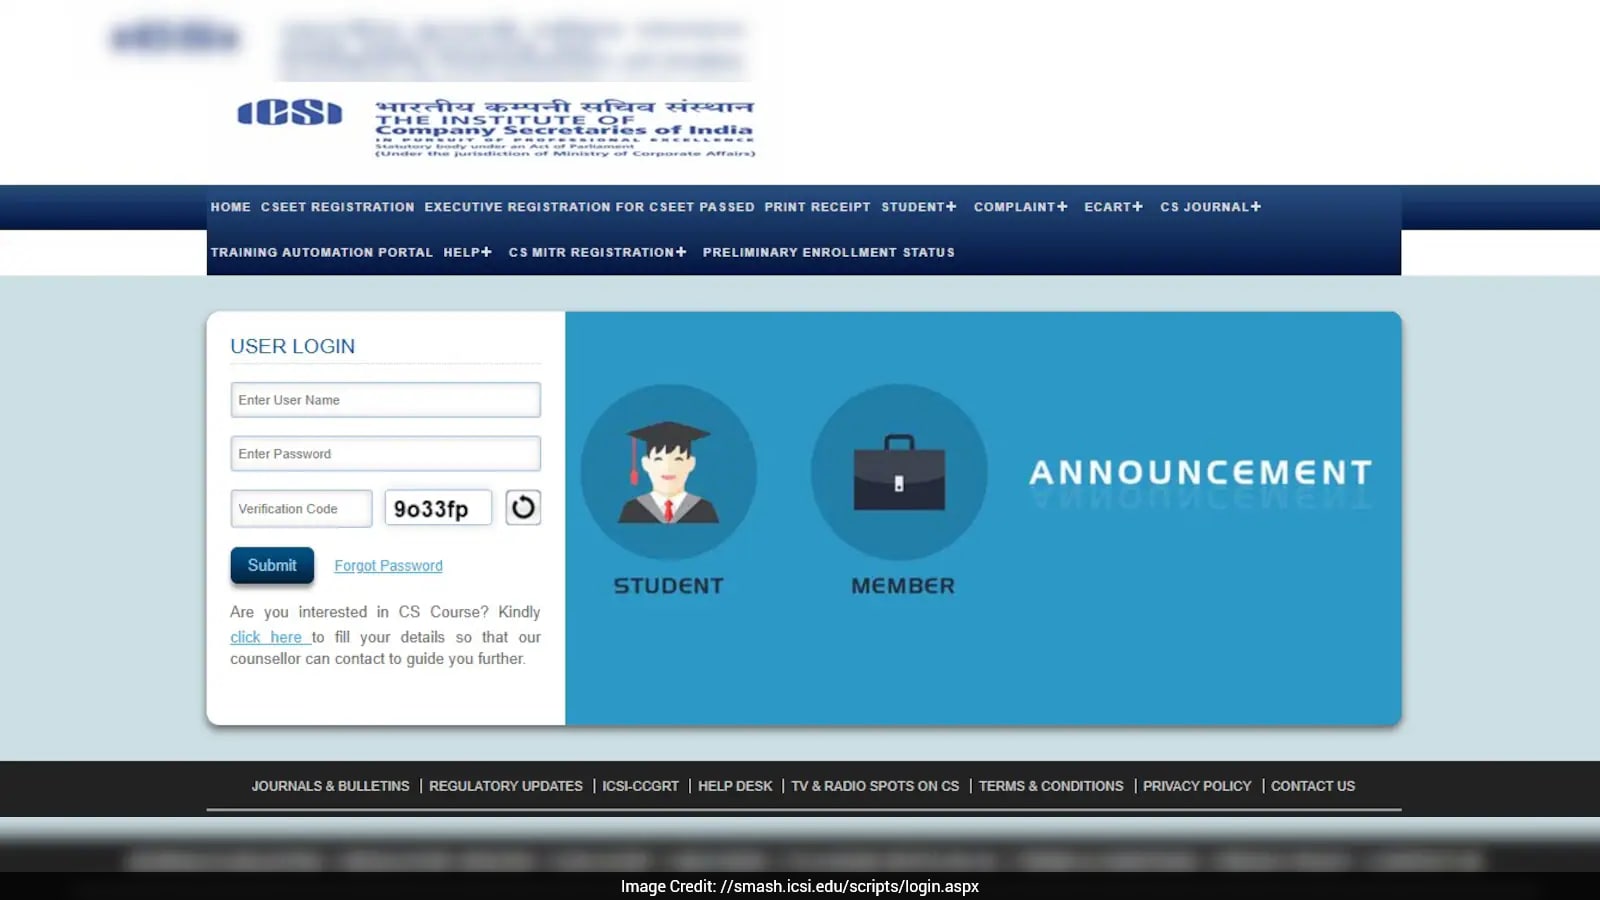
Task: Click the ICSI logo in the header
Action: [290, 113]
